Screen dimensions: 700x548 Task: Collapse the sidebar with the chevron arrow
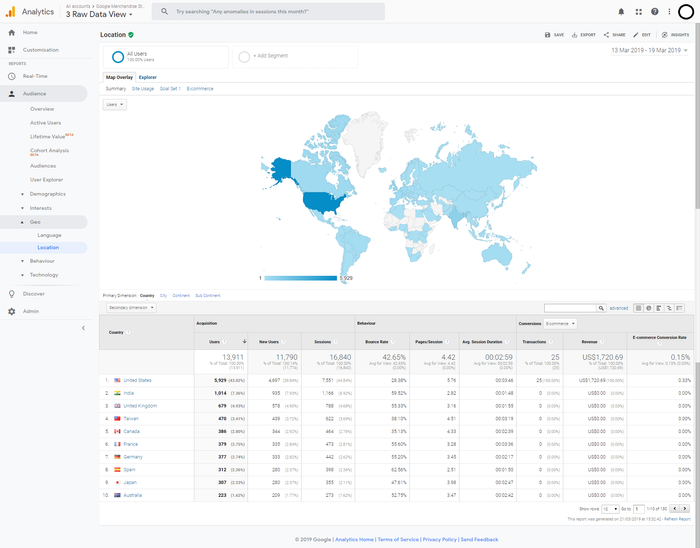83,328
